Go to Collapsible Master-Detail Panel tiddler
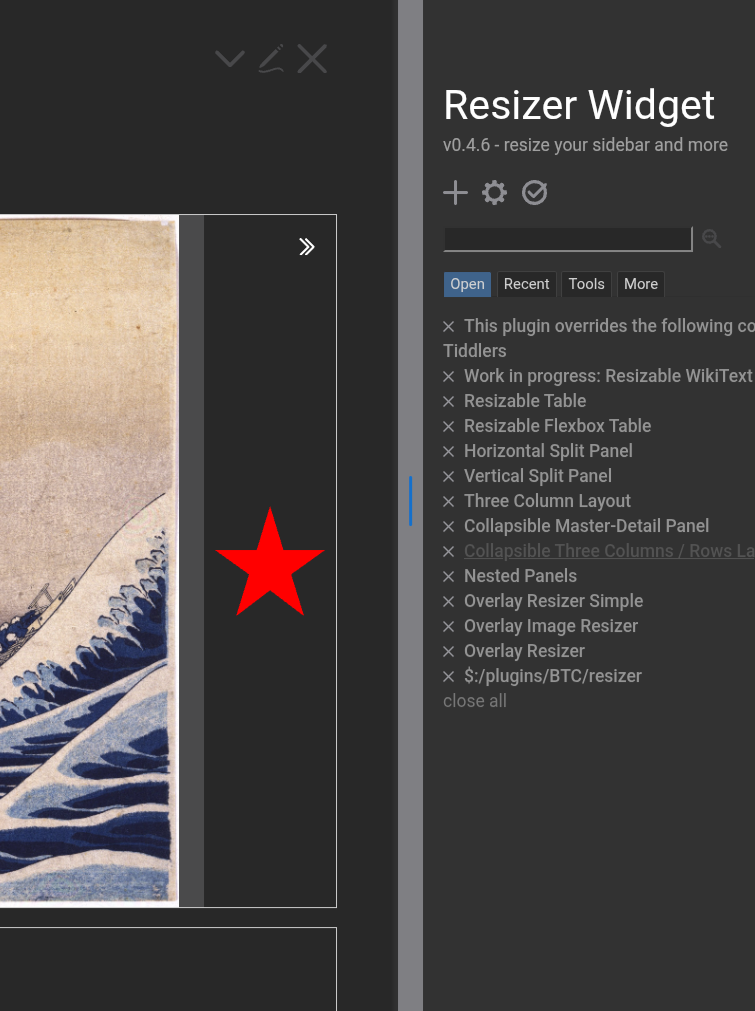The height and width of the screenshot is (1011, 755). (x=587, y=526)
